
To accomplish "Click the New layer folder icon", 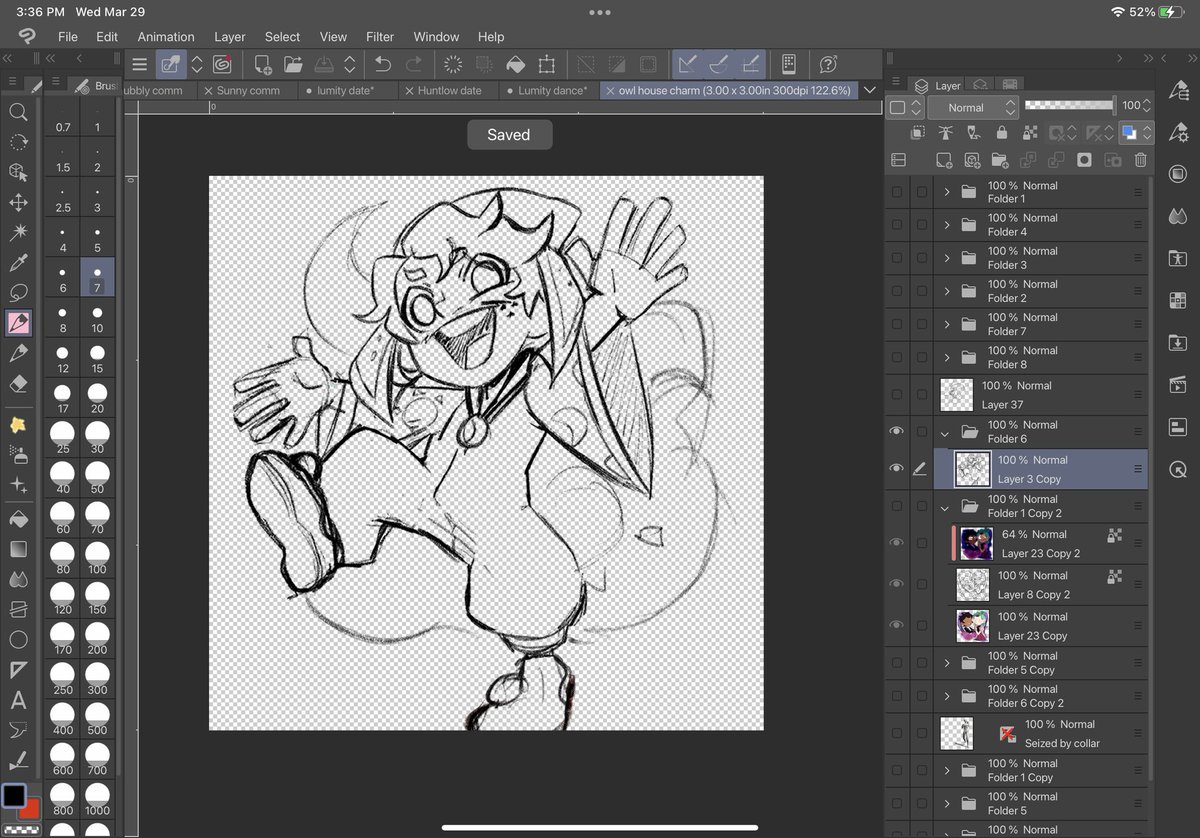I will (999, 160).
